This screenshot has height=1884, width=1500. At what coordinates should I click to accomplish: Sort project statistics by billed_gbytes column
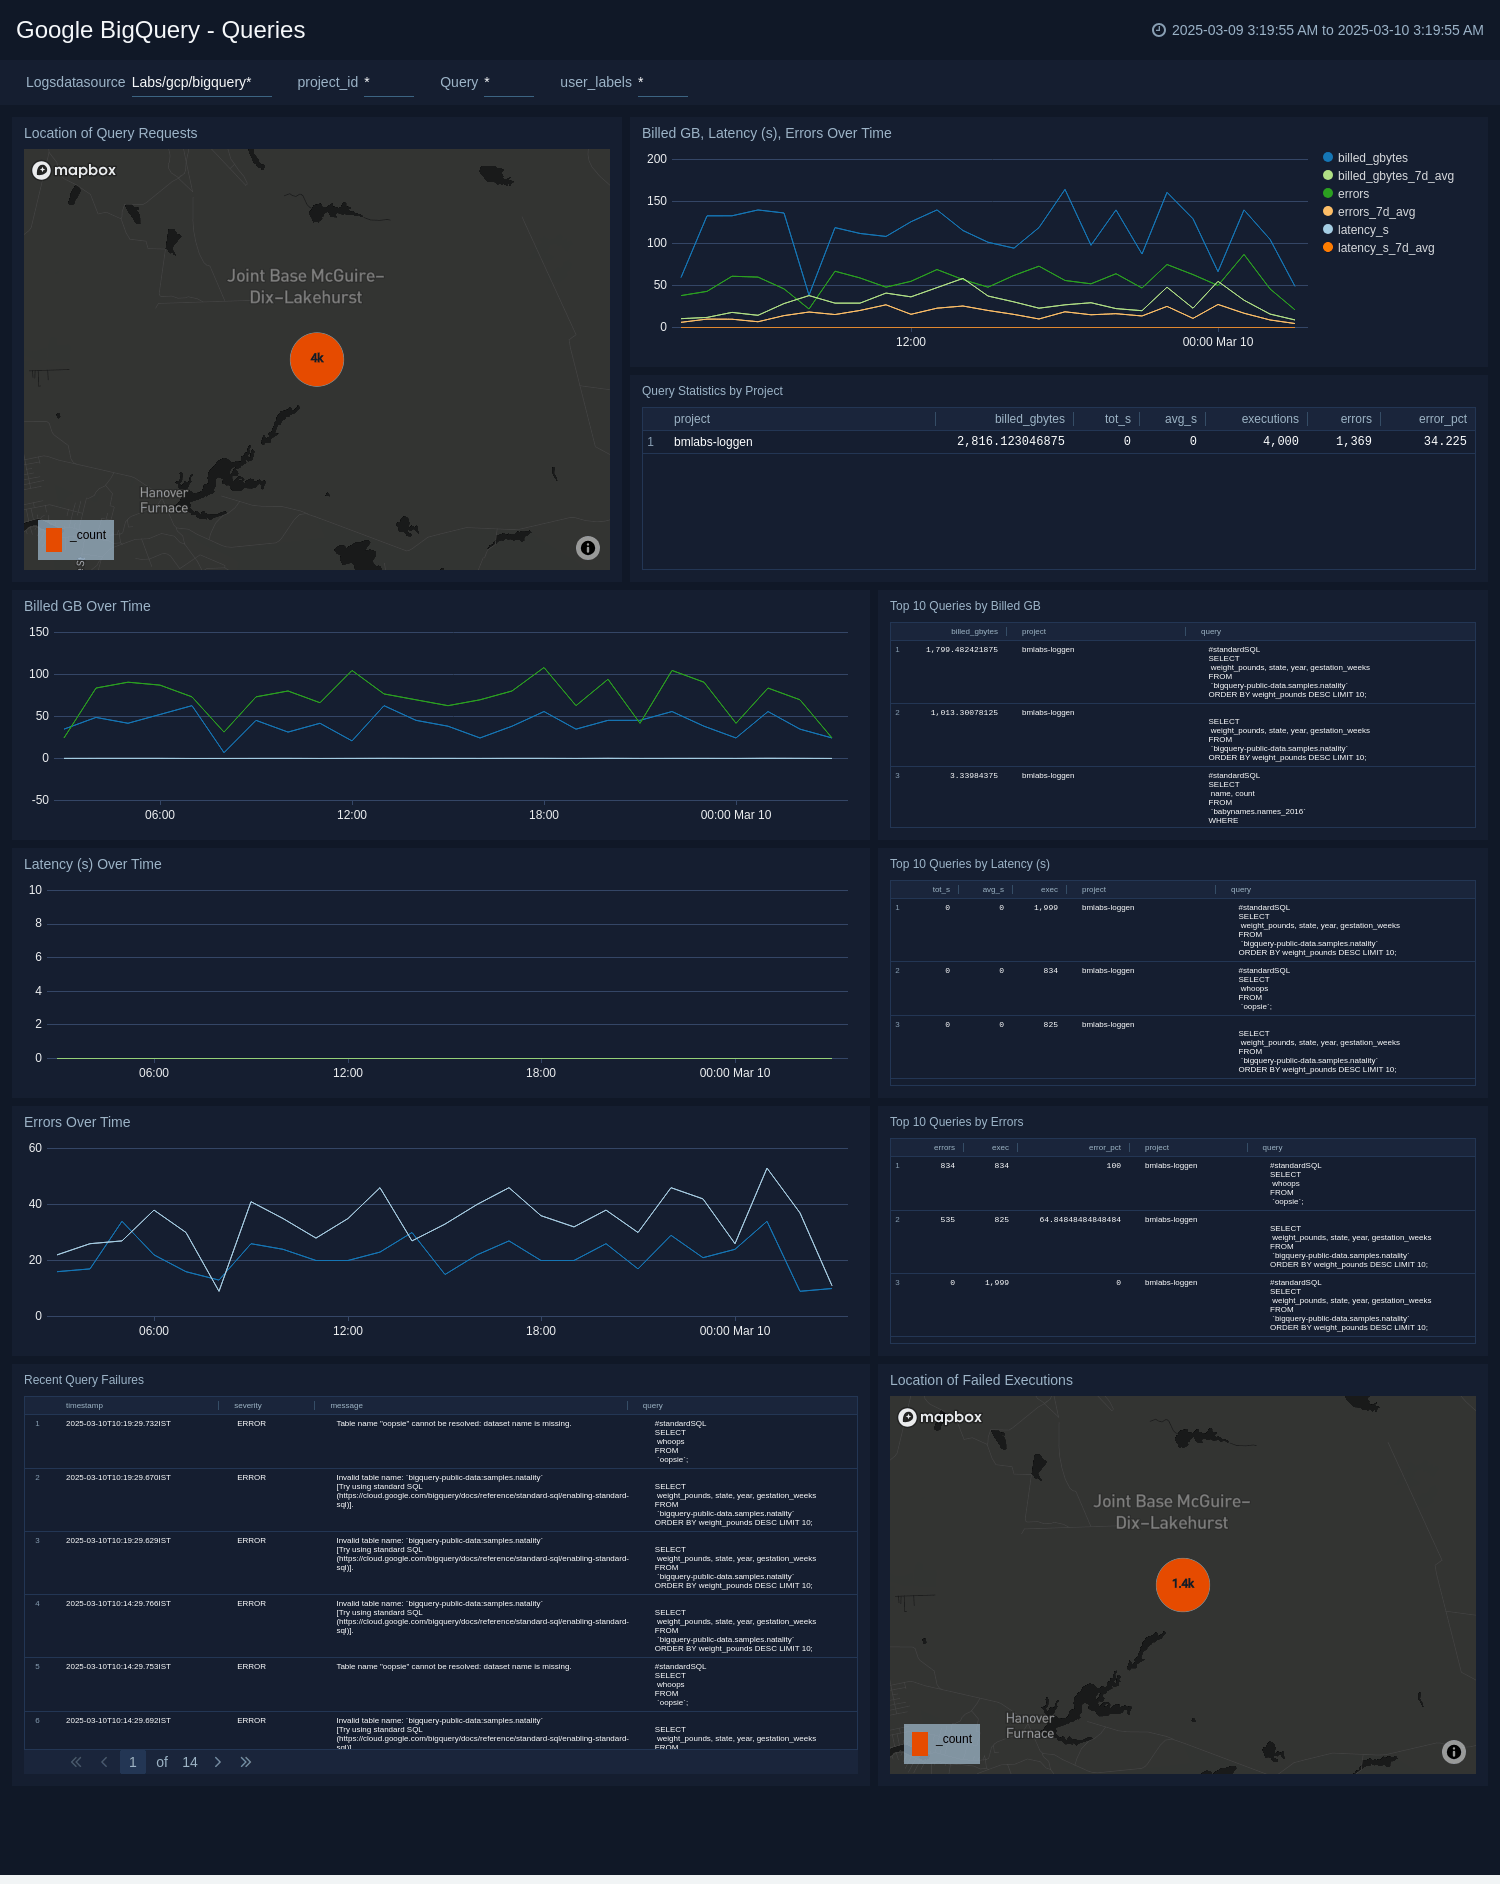(x=1029, y=419)
